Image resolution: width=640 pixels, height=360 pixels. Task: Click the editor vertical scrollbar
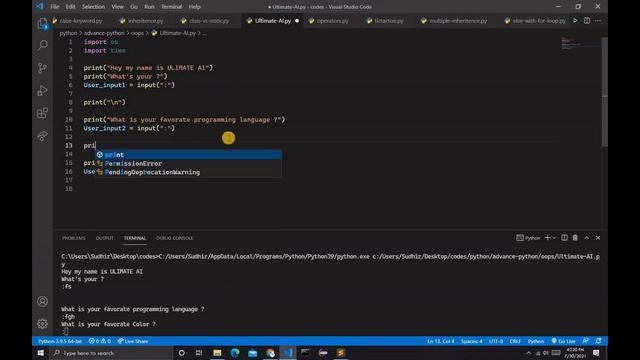[604, 92]
